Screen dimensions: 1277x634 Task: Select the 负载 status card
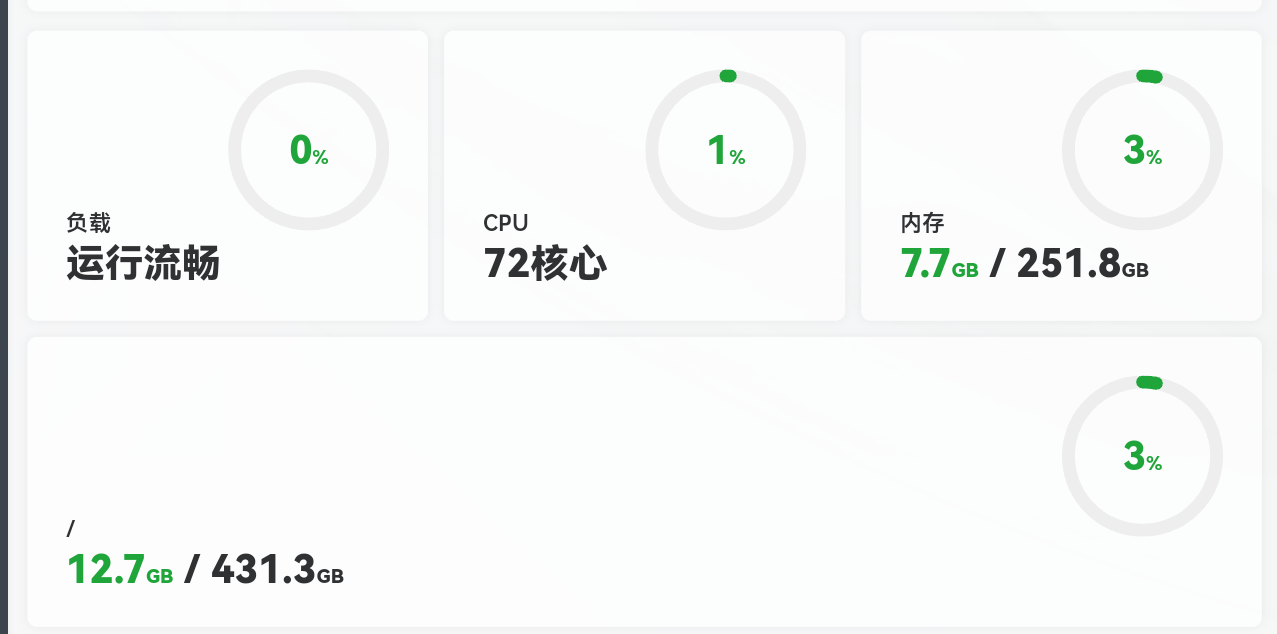[x=227, y=175]
